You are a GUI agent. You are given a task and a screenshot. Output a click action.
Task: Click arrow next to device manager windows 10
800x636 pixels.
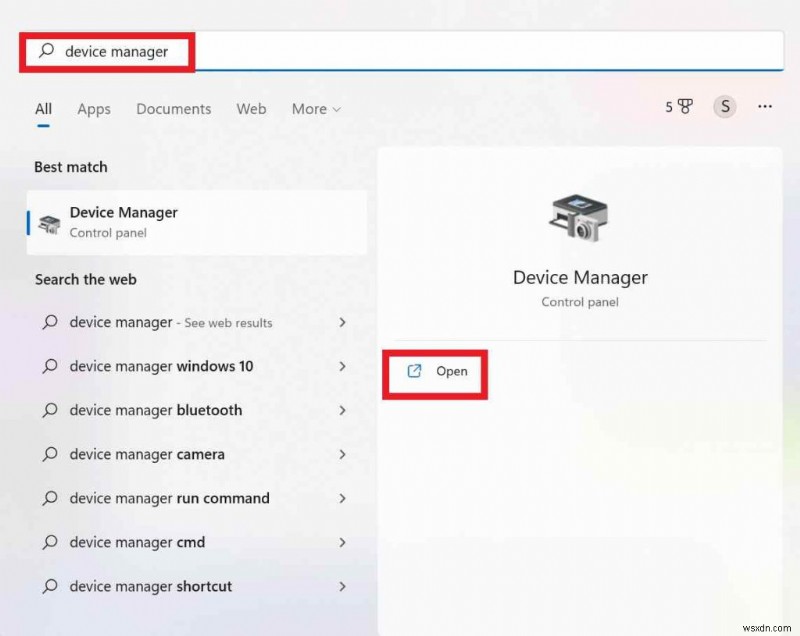(x=342, y=366)
